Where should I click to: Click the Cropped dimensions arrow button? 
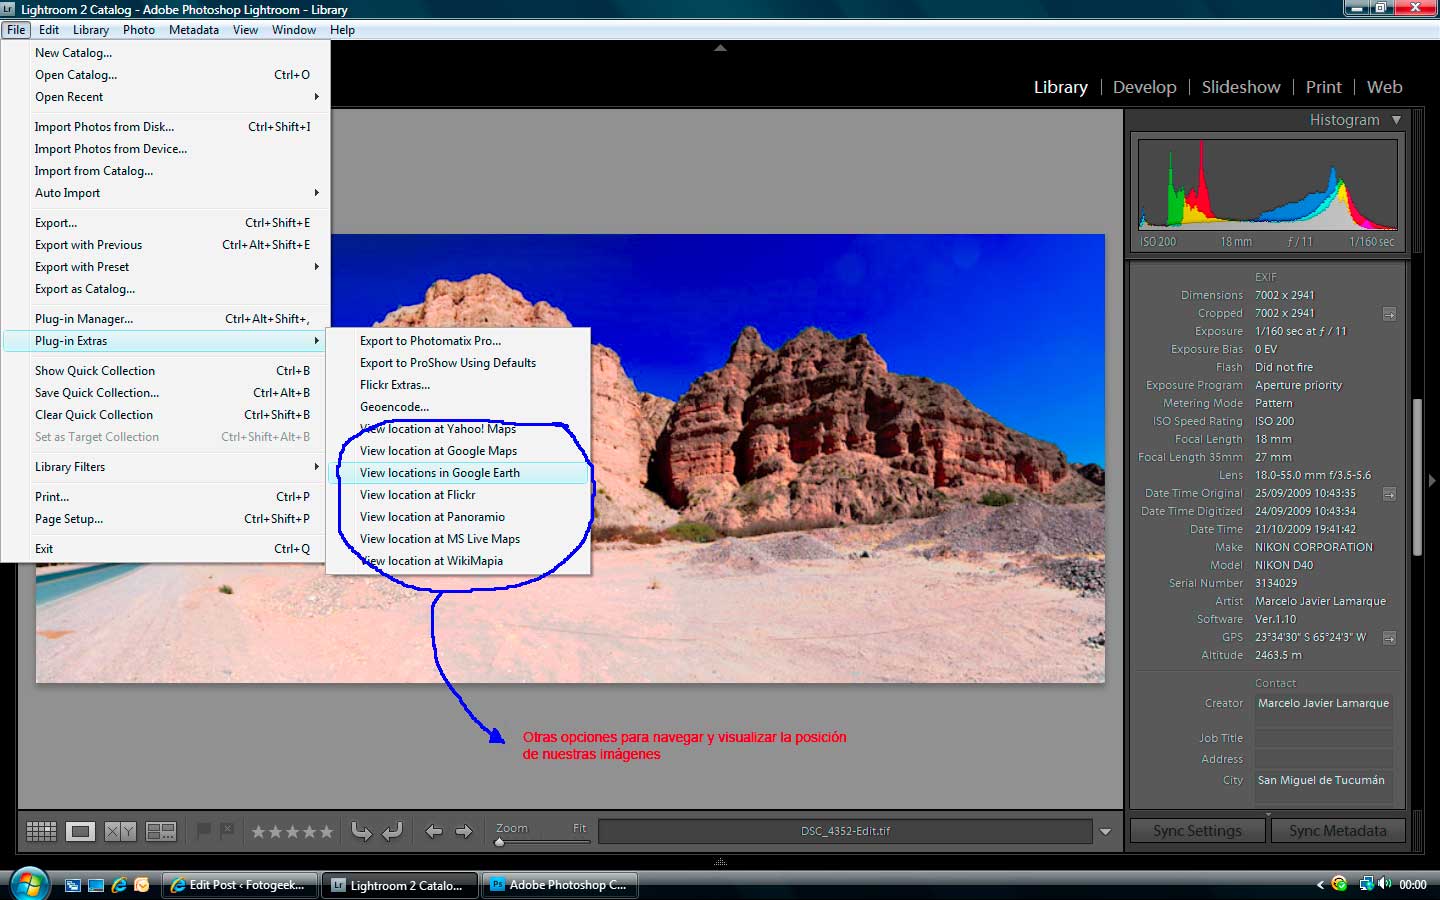tap(1389, 314)
